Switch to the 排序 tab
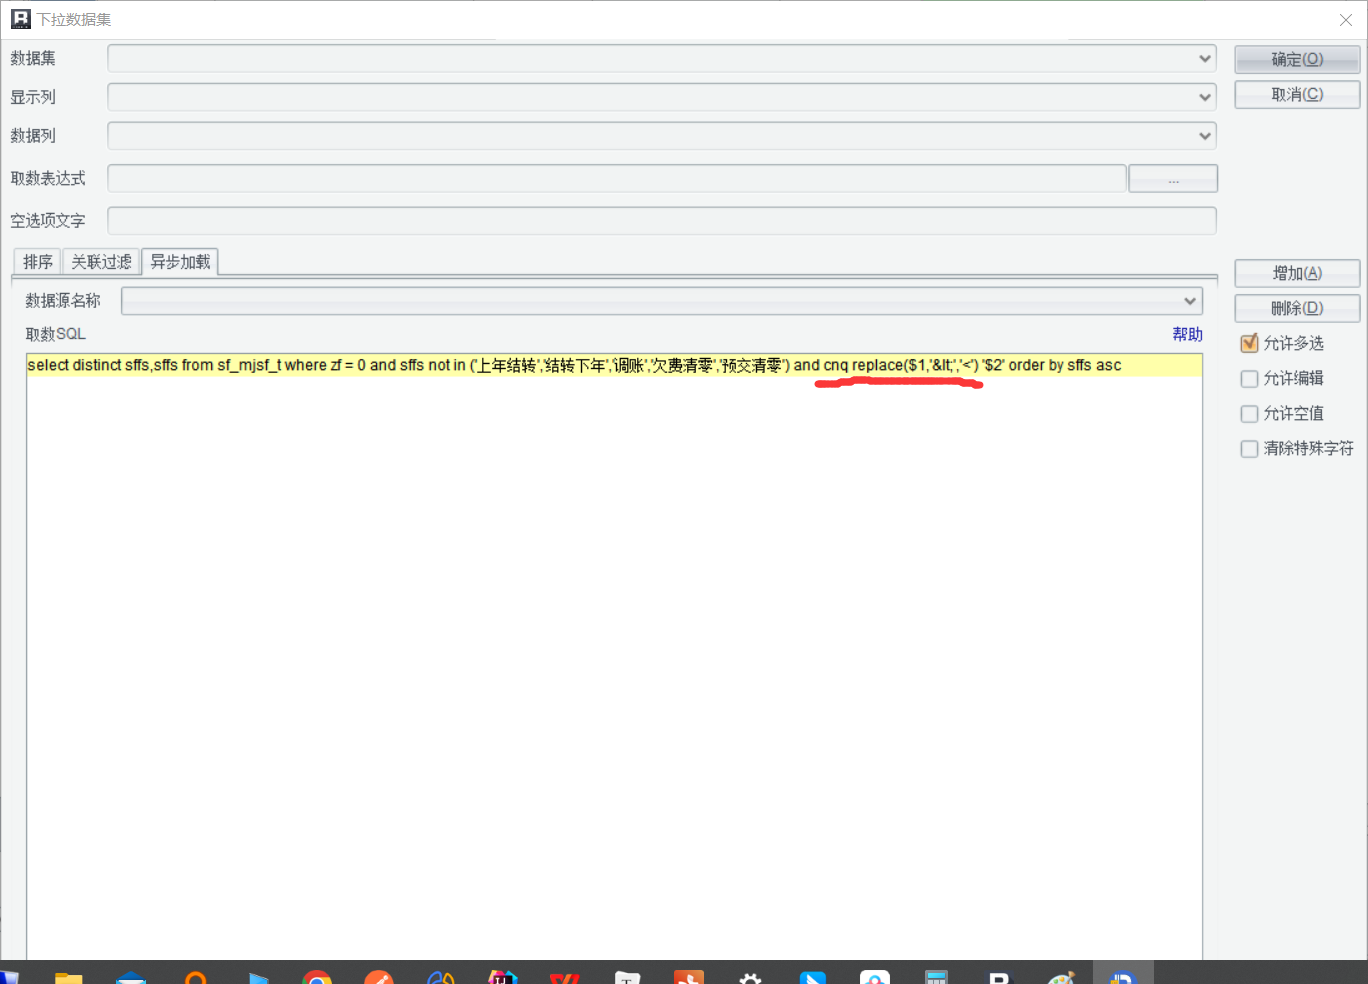The width and height of the screenshot is (1368, 984). (37, 262)
